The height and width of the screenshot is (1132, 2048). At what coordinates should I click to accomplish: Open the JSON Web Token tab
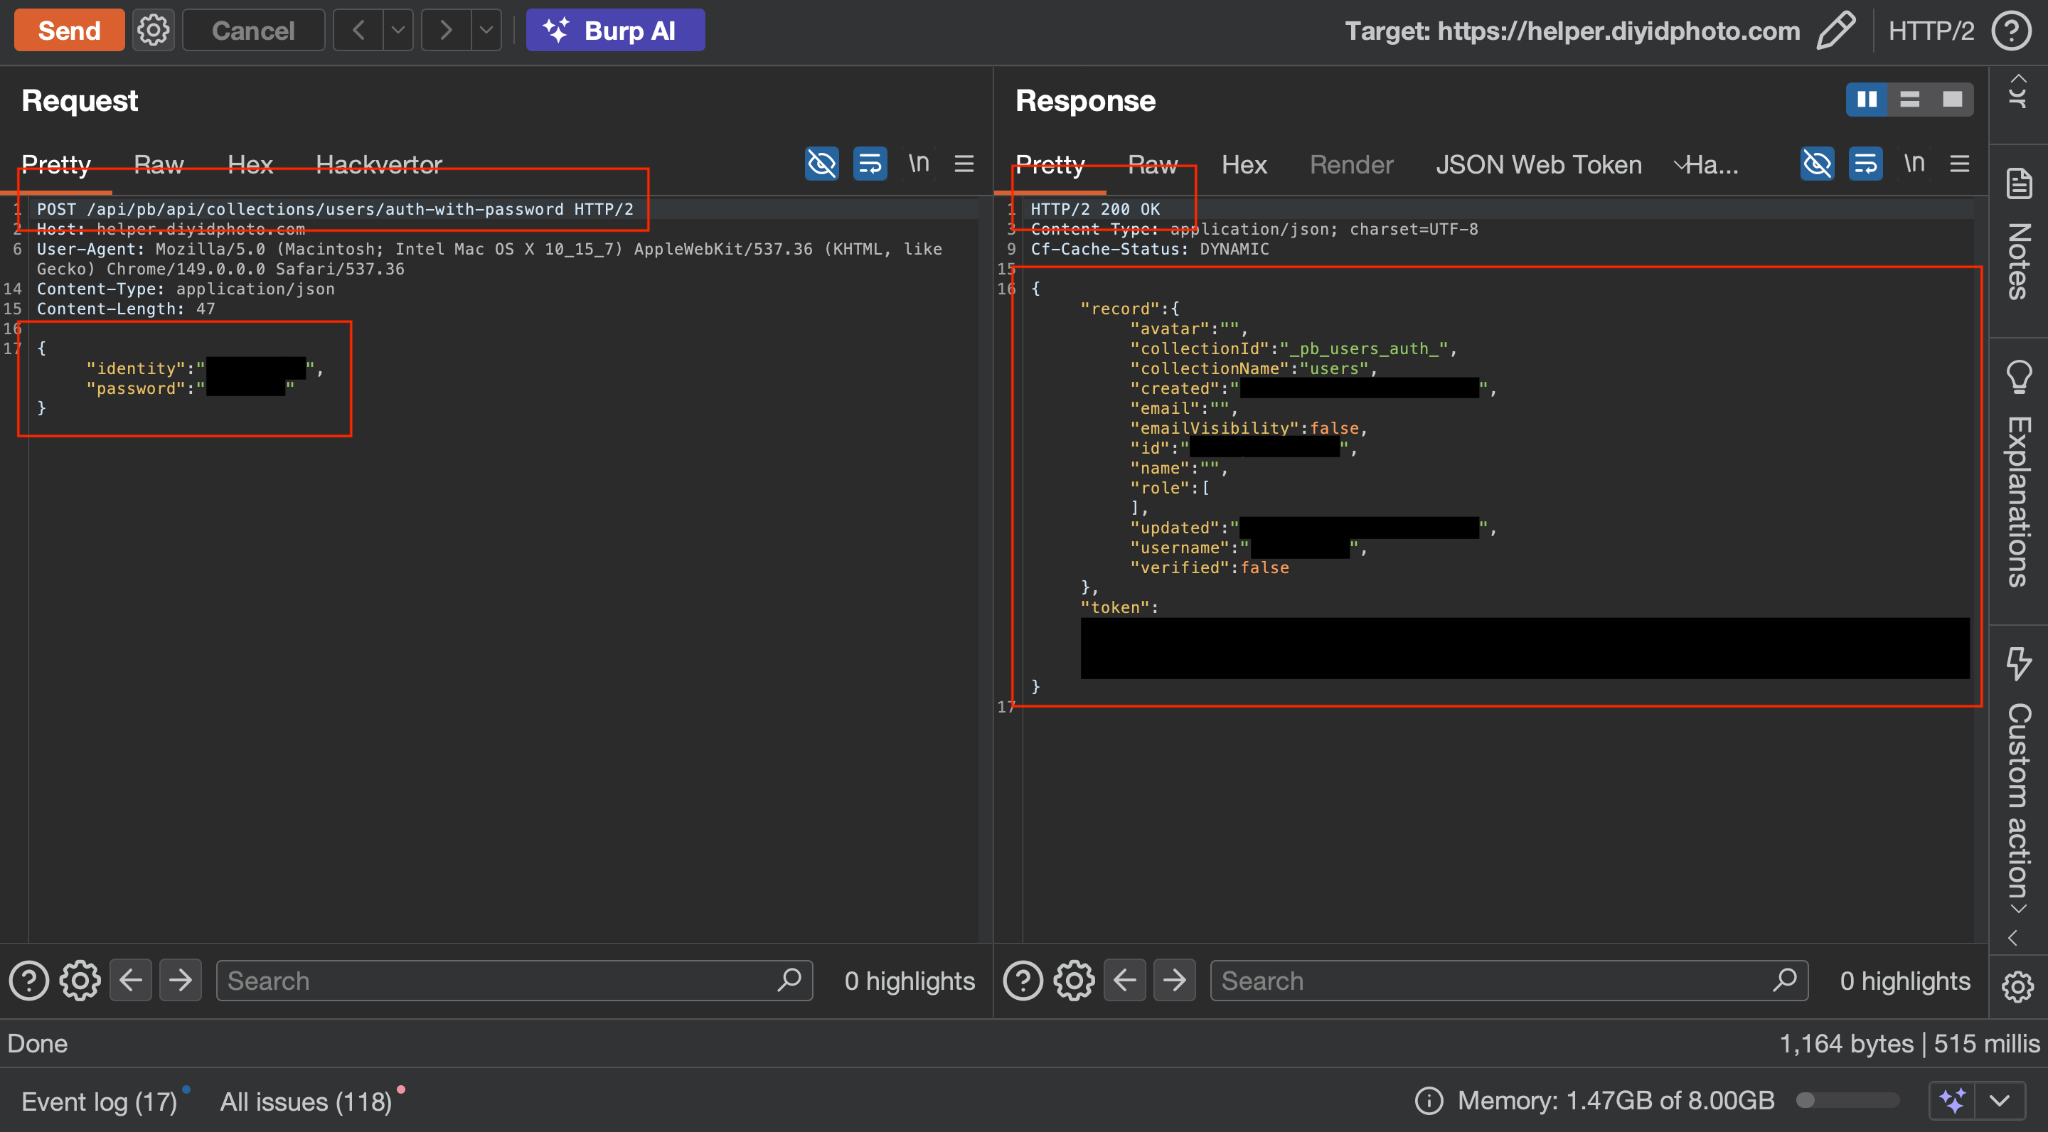pos(1539,165)
